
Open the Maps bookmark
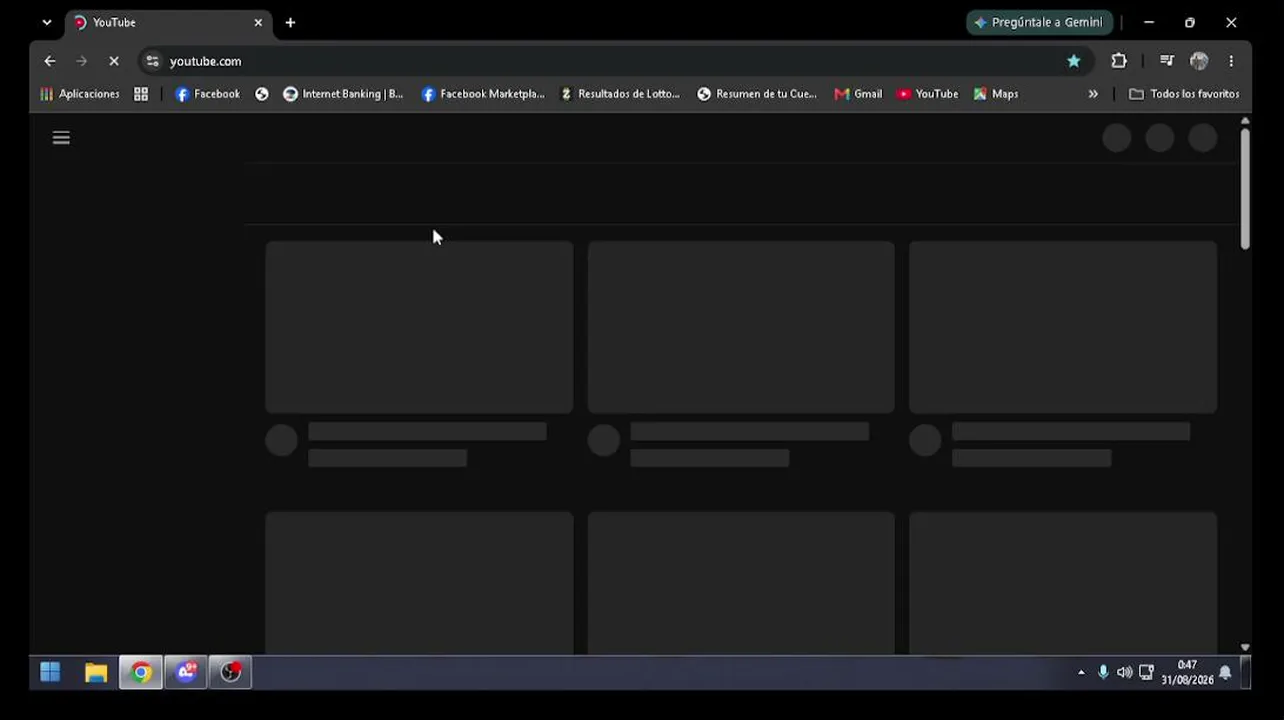(x=996, y=94)
